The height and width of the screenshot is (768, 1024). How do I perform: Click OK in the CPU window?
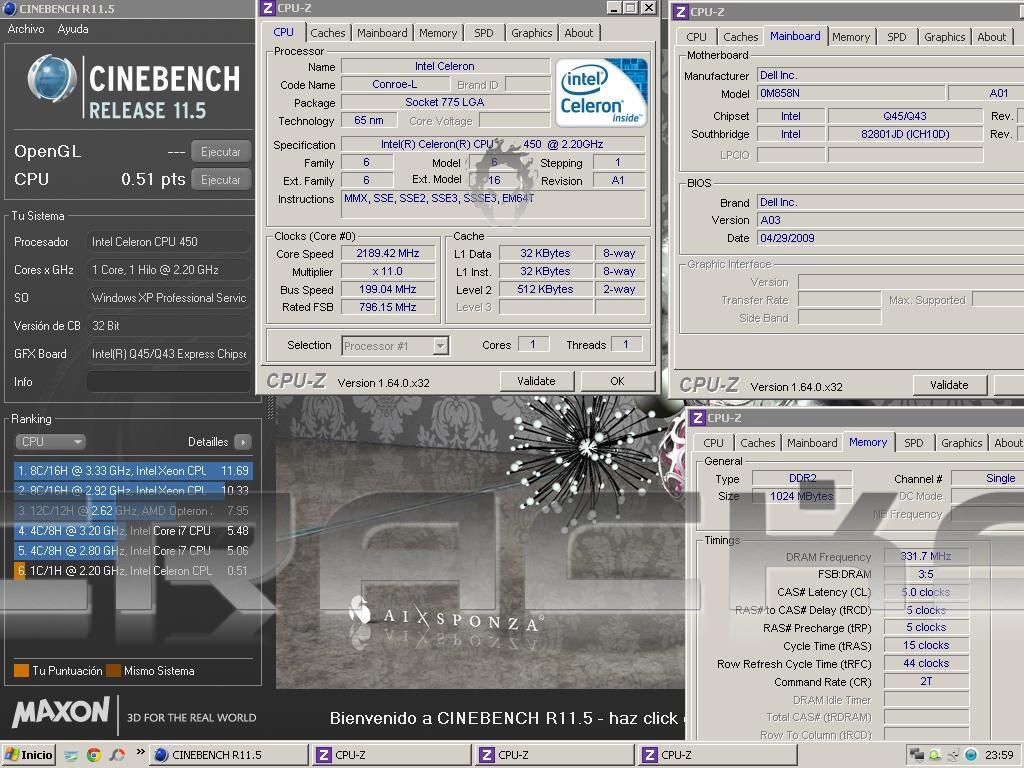tap(617, 381)
